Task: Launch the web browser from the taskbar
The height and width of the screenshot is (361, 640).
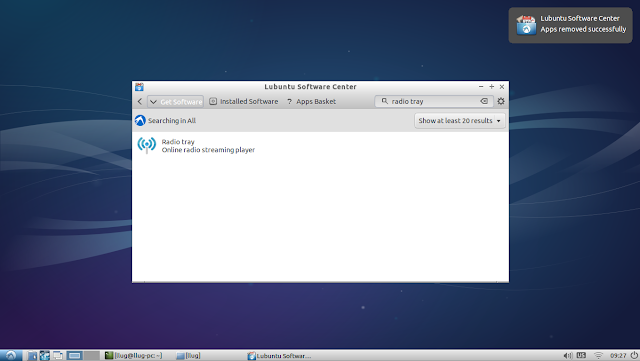Action: [44, 355]
